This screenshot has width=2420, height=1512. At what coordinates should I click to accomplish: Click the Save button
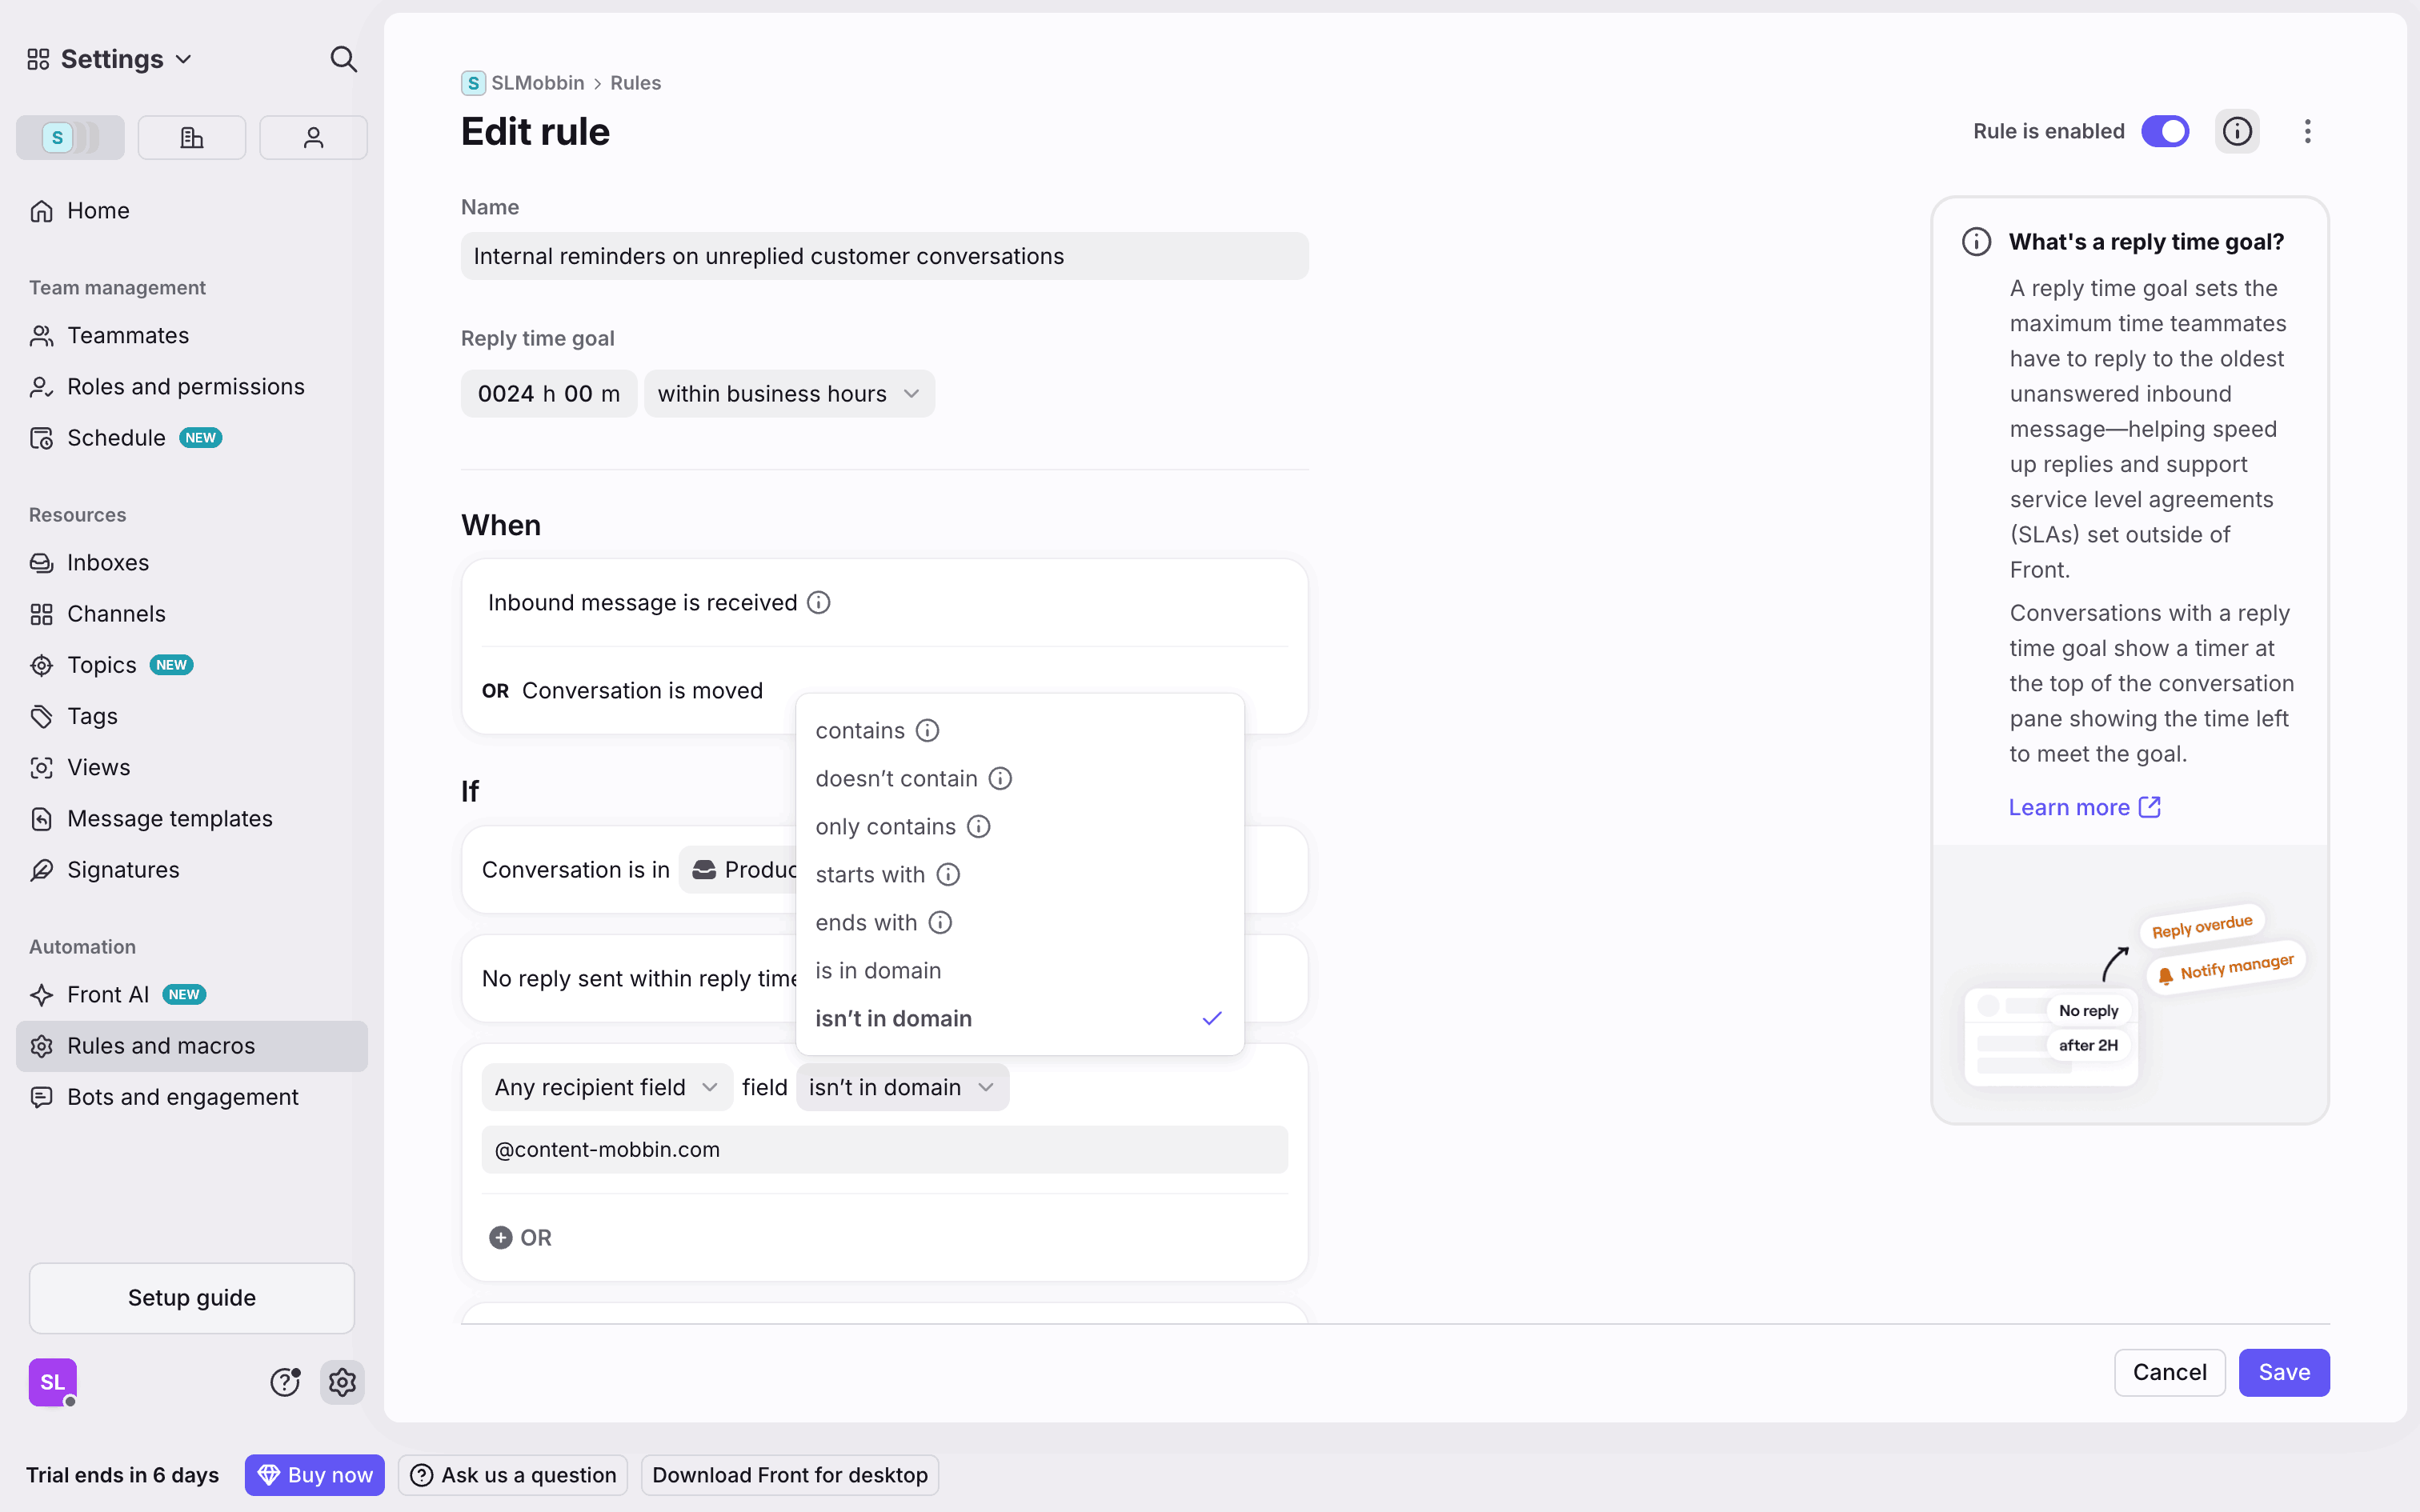point(2283,1372)
